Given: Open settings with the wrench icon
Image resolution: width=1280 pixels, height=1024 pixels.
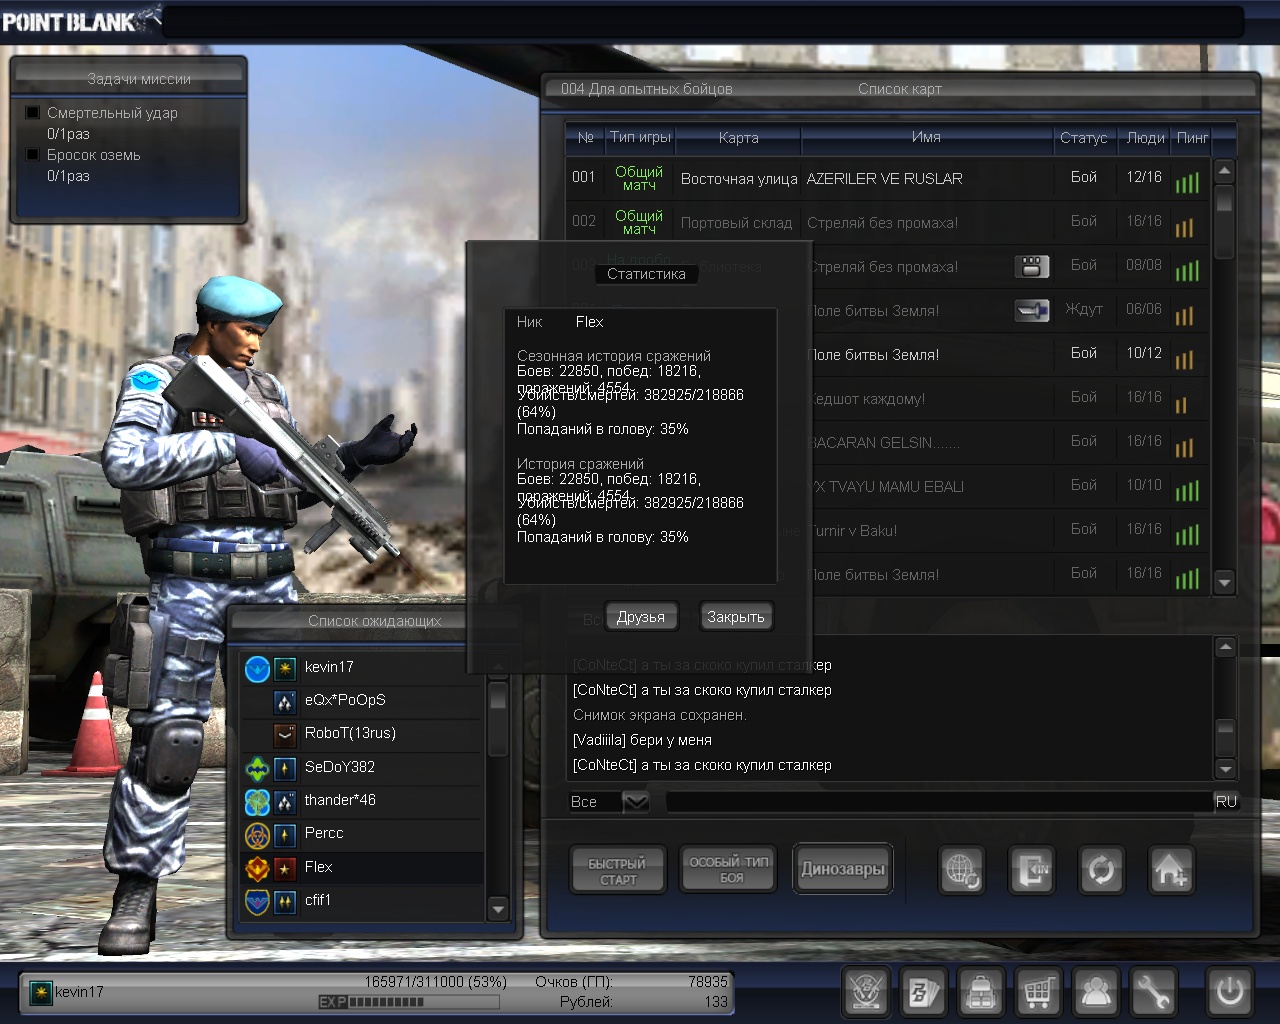Looking at the screenshot, I should point(1154,992).
